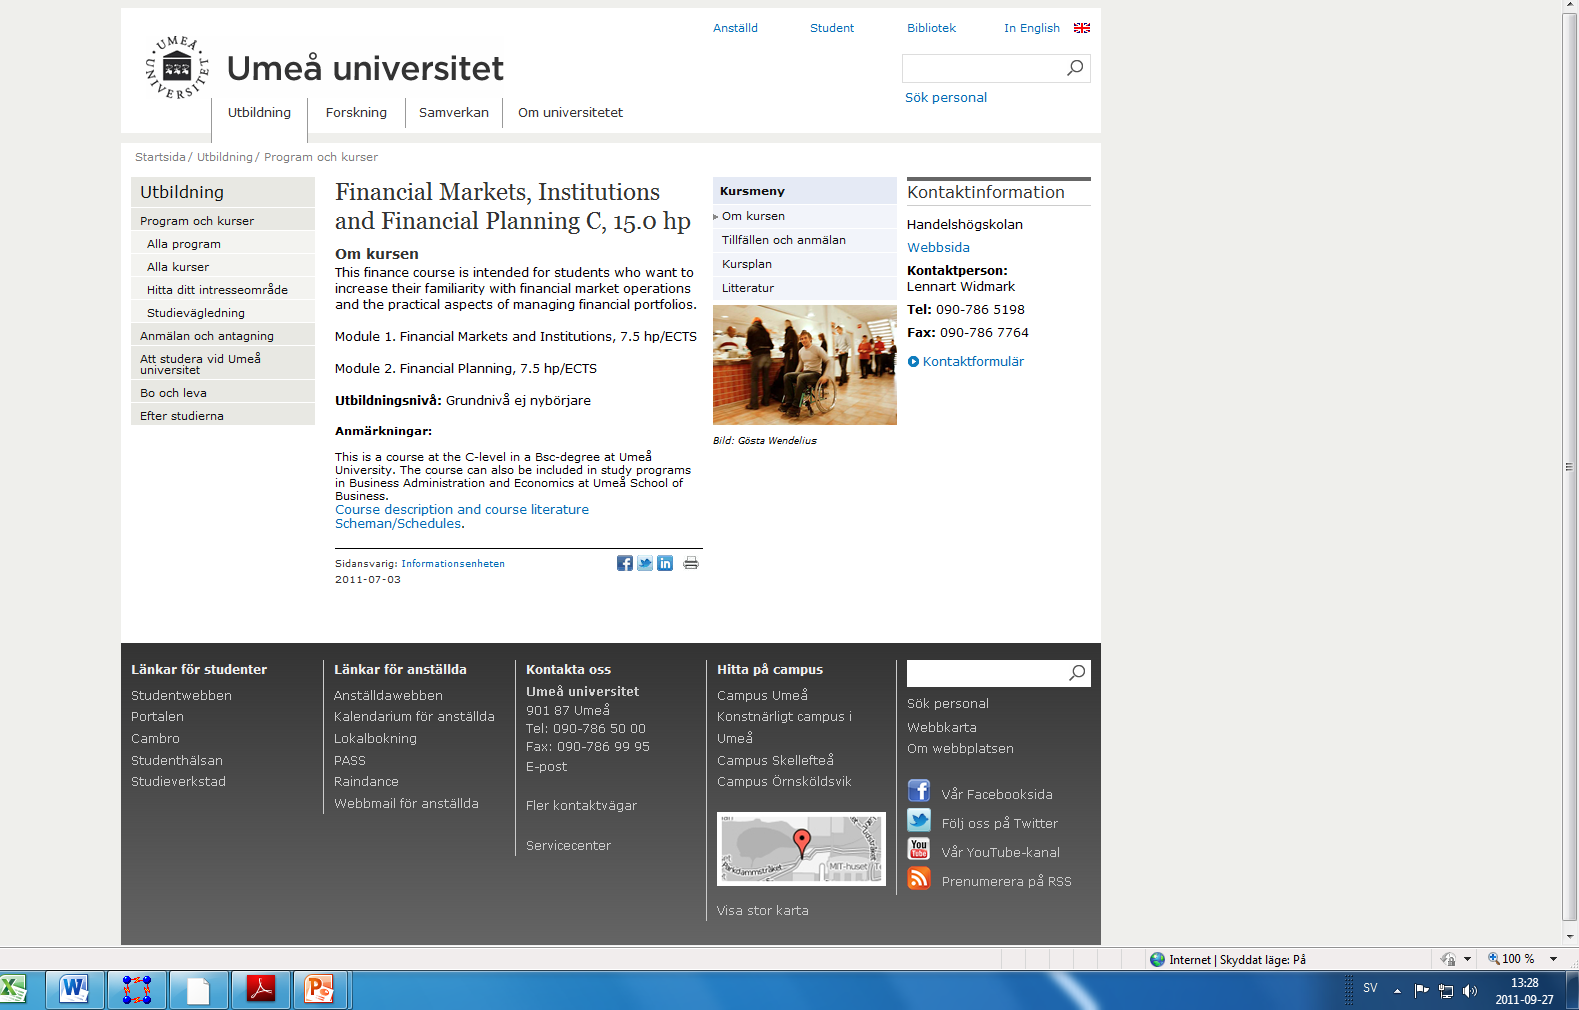The width and height of the screenshot is (1579, 1010).
Task: Click Sök personal under top search
Action: coord(946,98)
